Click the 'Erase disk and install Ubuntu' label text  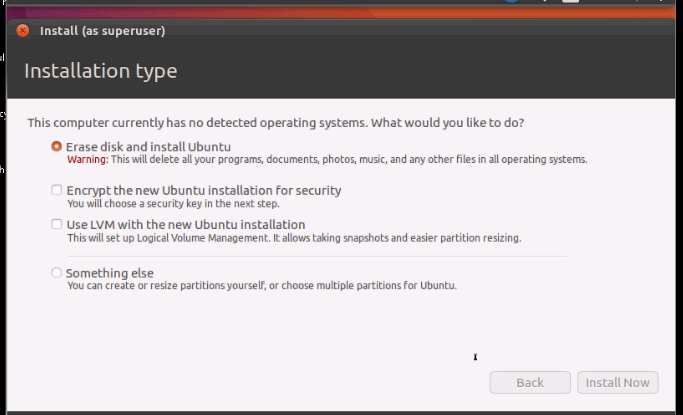pos(149,147)
